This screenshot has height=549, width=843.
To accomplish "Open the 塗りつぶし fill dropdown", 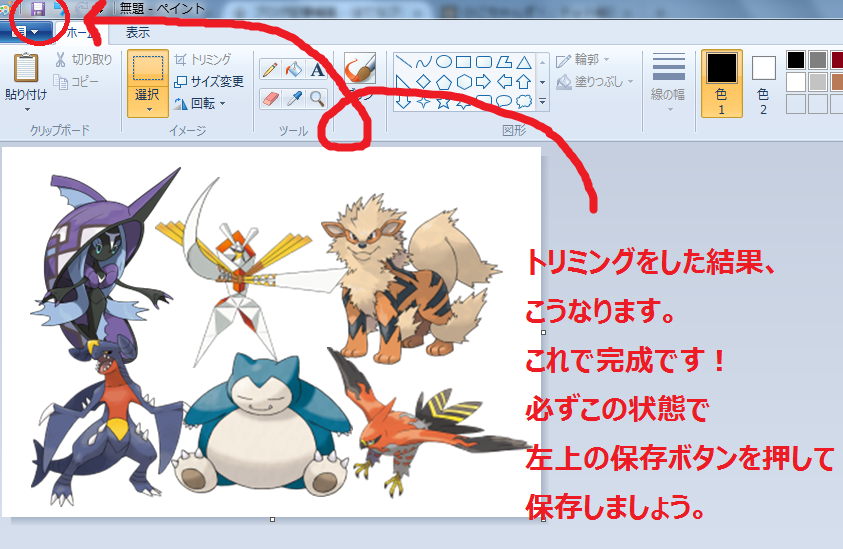I will pos(595,82).
